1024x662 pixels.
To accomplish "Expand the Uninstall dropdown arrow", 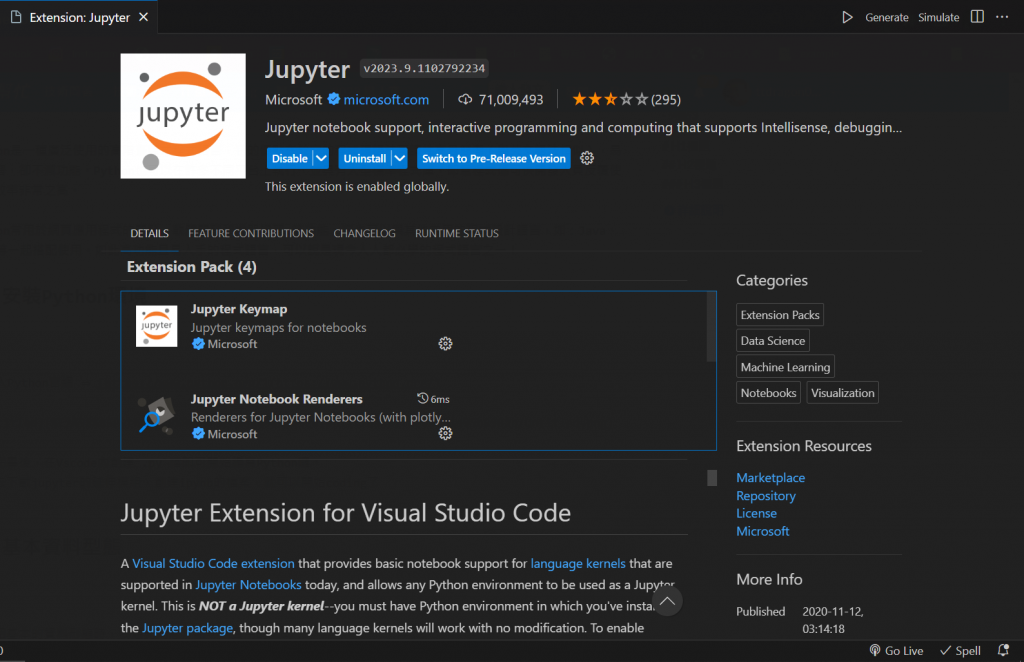I will pos(400,159).
